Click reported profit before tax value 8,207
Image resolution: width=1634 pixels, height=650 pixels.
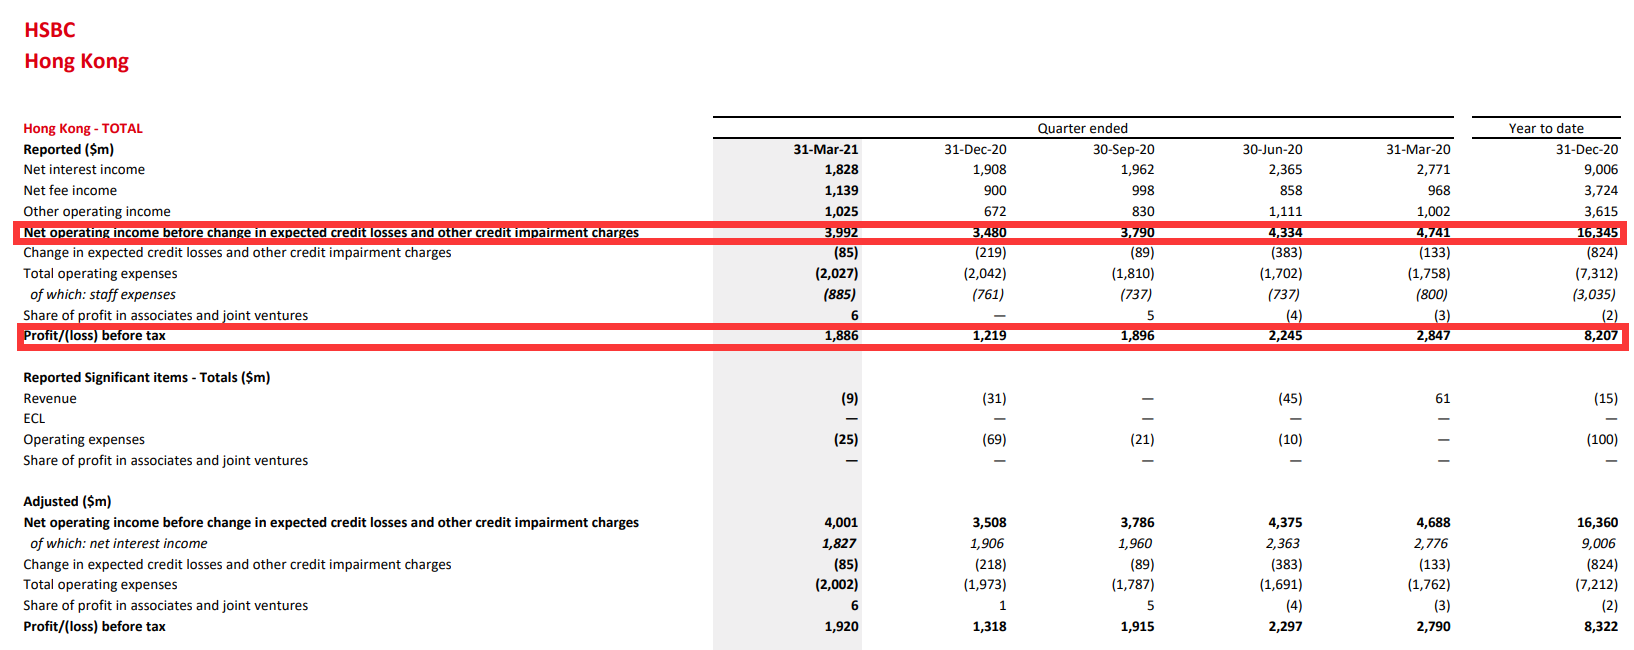coord(1600,336)
